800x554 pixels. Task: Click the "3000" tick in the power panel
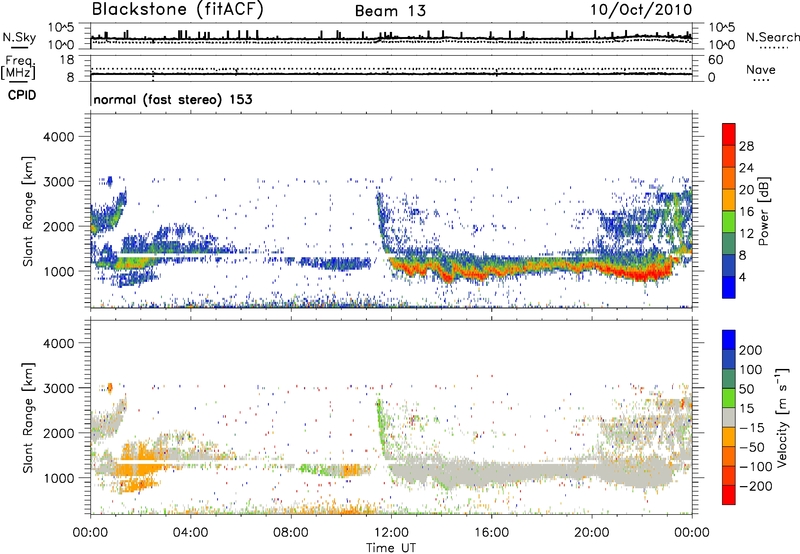58,182
